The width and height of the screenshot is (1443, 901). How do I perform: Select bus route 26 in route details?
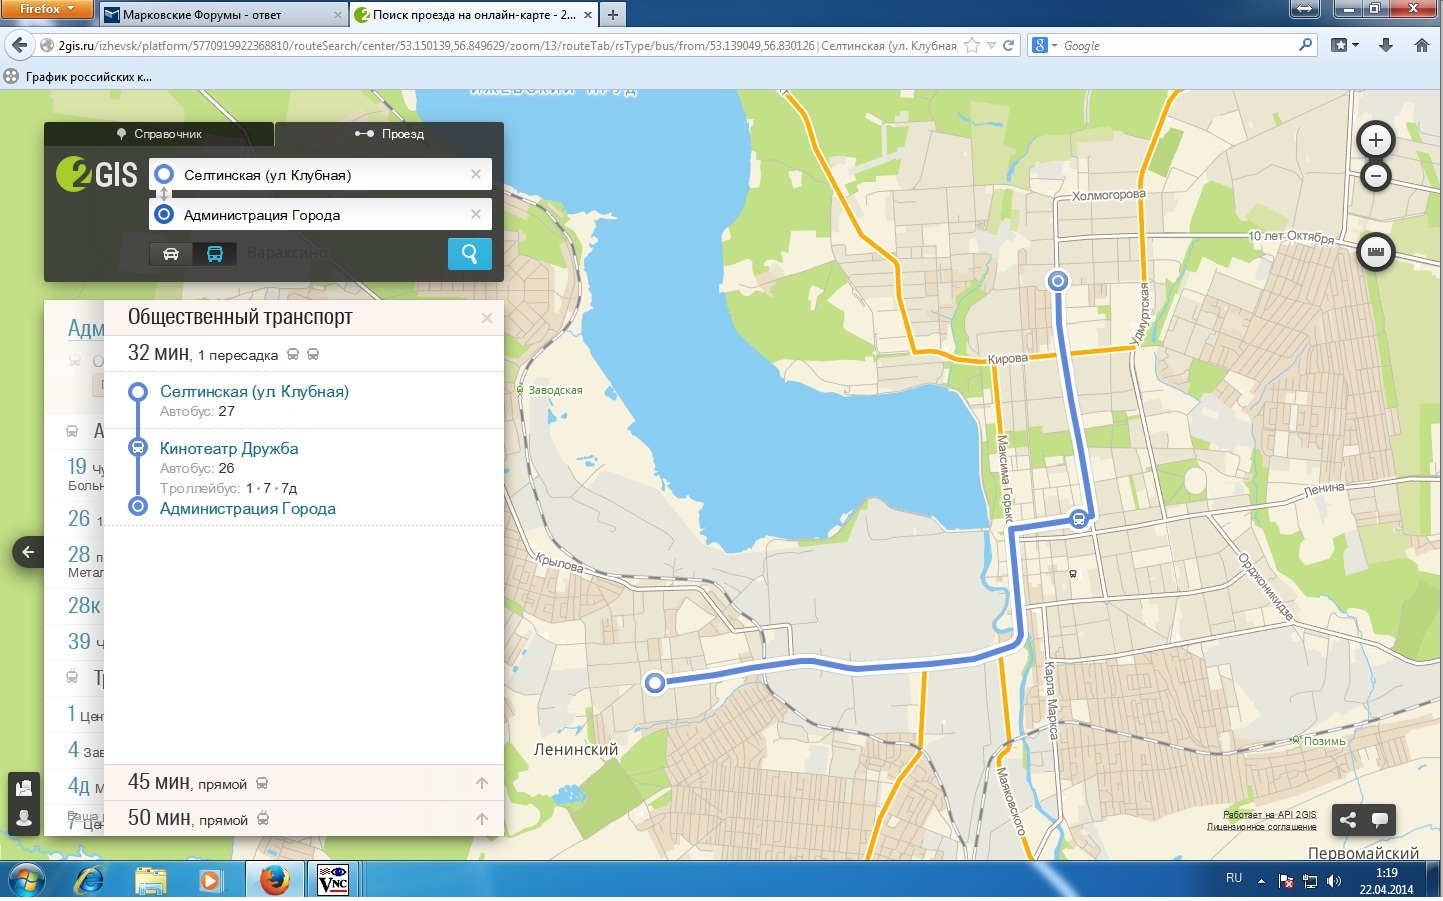pyautogui.click(x=226, y=468)
